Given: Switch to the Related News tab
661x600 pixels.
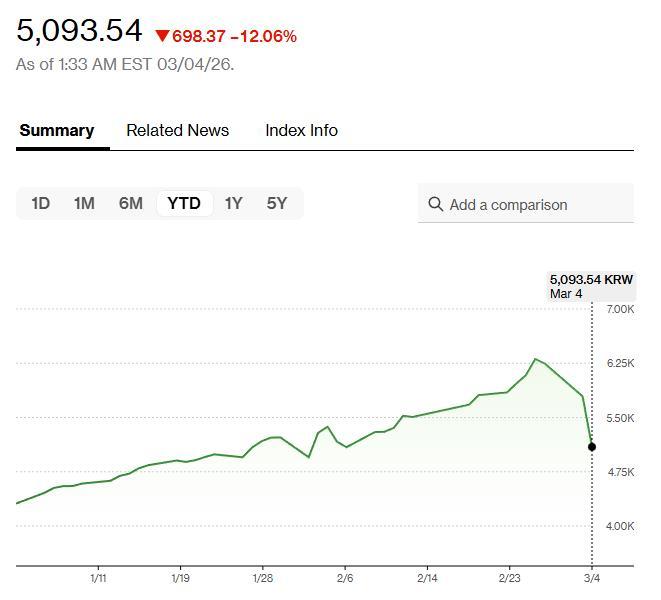Looking at the screenshot, I should pyautogui.click(x=177, y=130).
